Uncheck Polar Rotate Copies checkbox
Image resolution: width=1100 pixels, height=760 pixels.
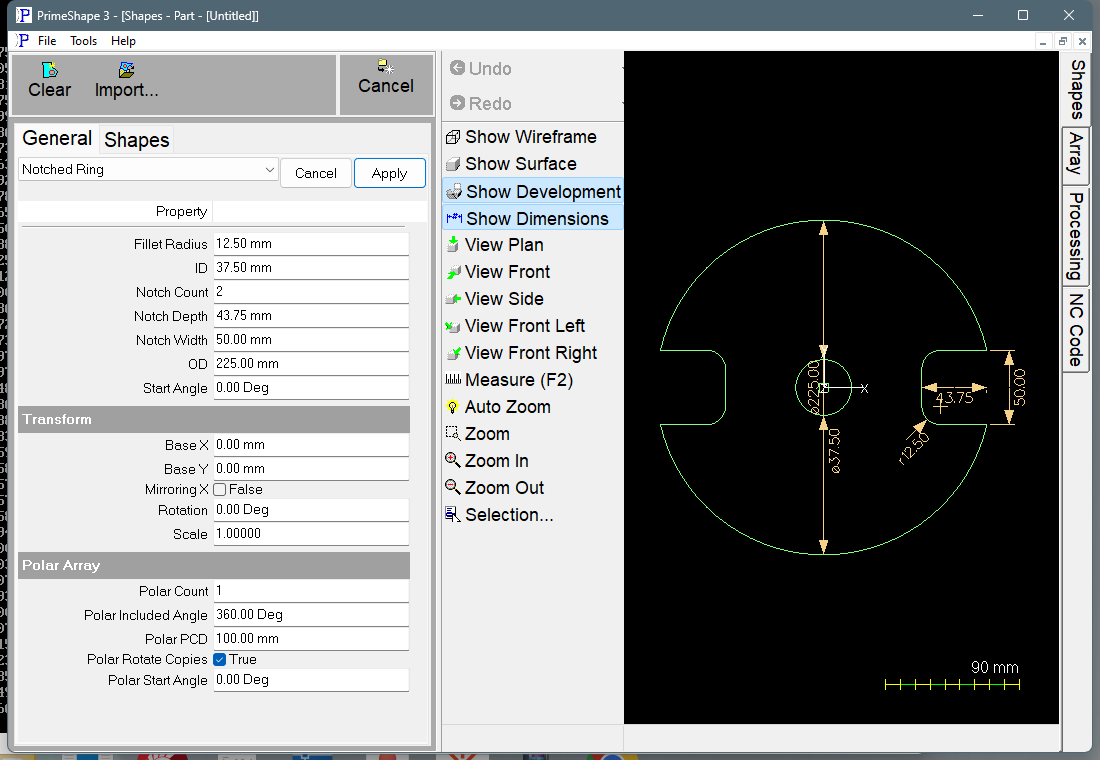220,659
